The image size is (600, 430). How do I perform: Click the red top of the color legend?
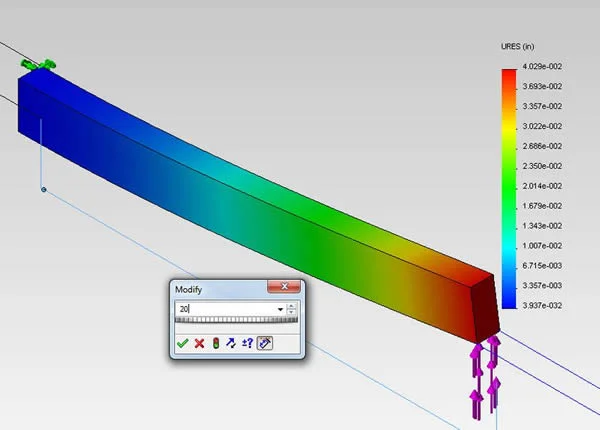[510, 73]
